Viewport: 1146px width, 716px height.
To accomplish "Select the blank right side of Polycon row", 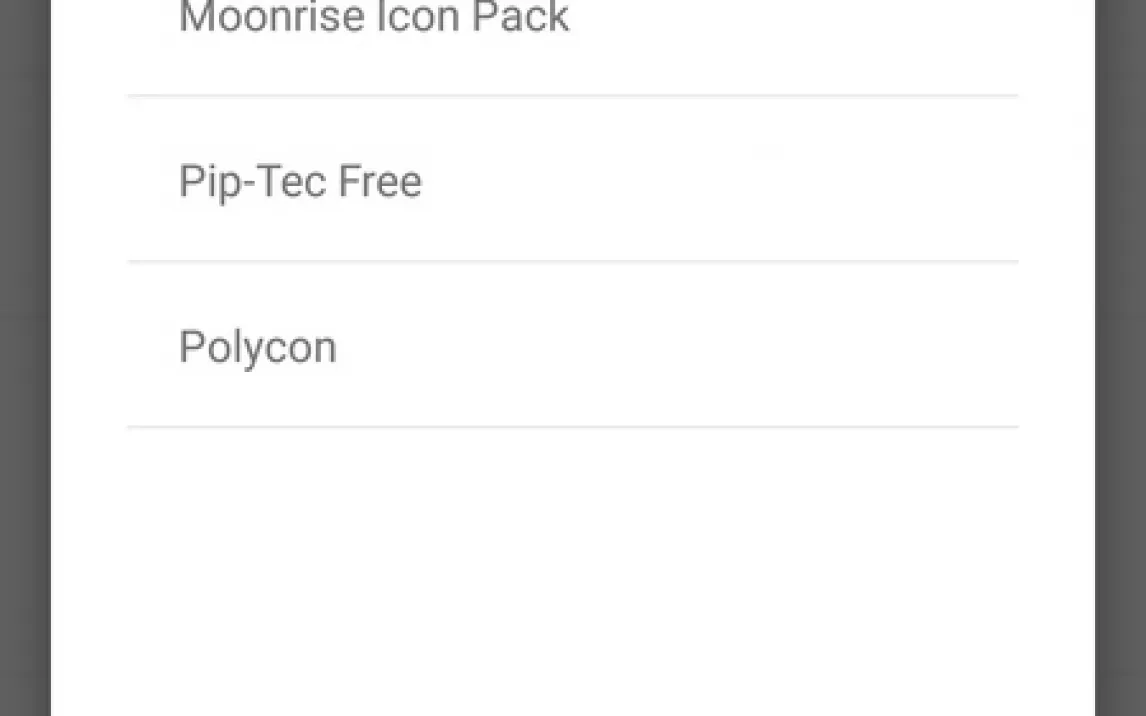I will 731,344.
